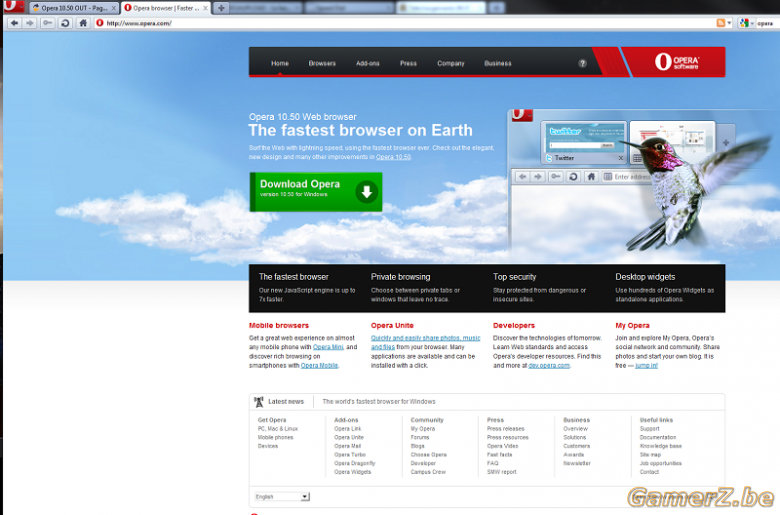The image size is (780, 515).
Task: Open Knowledge base footer link
Action: (x=661, y=446)
